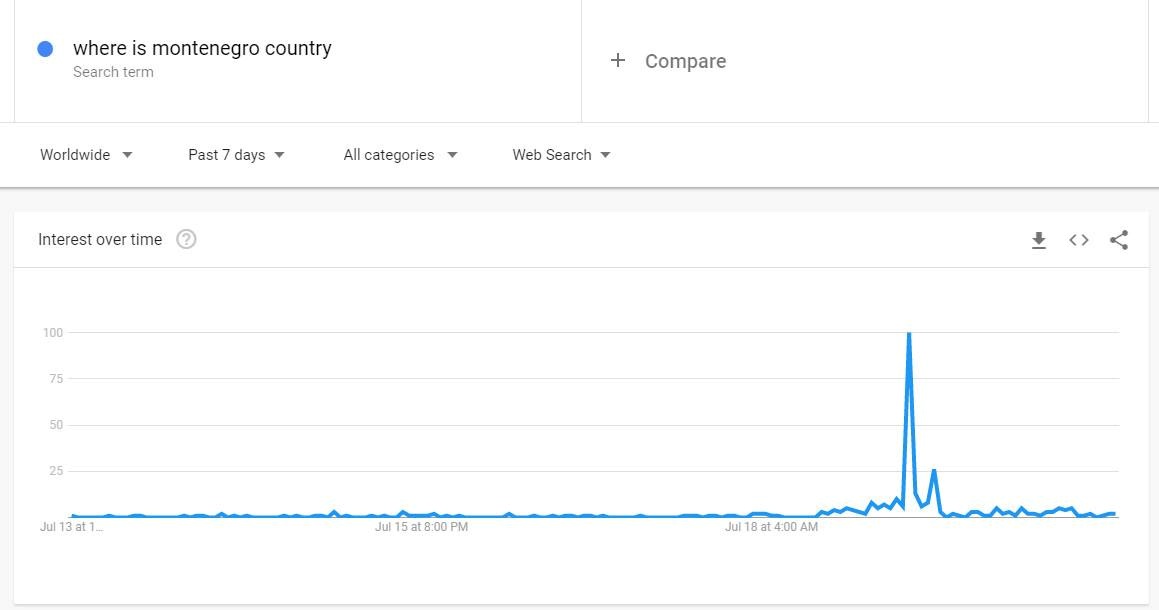
Task: Click the 100 y-axis label
Action: (53, 333)
